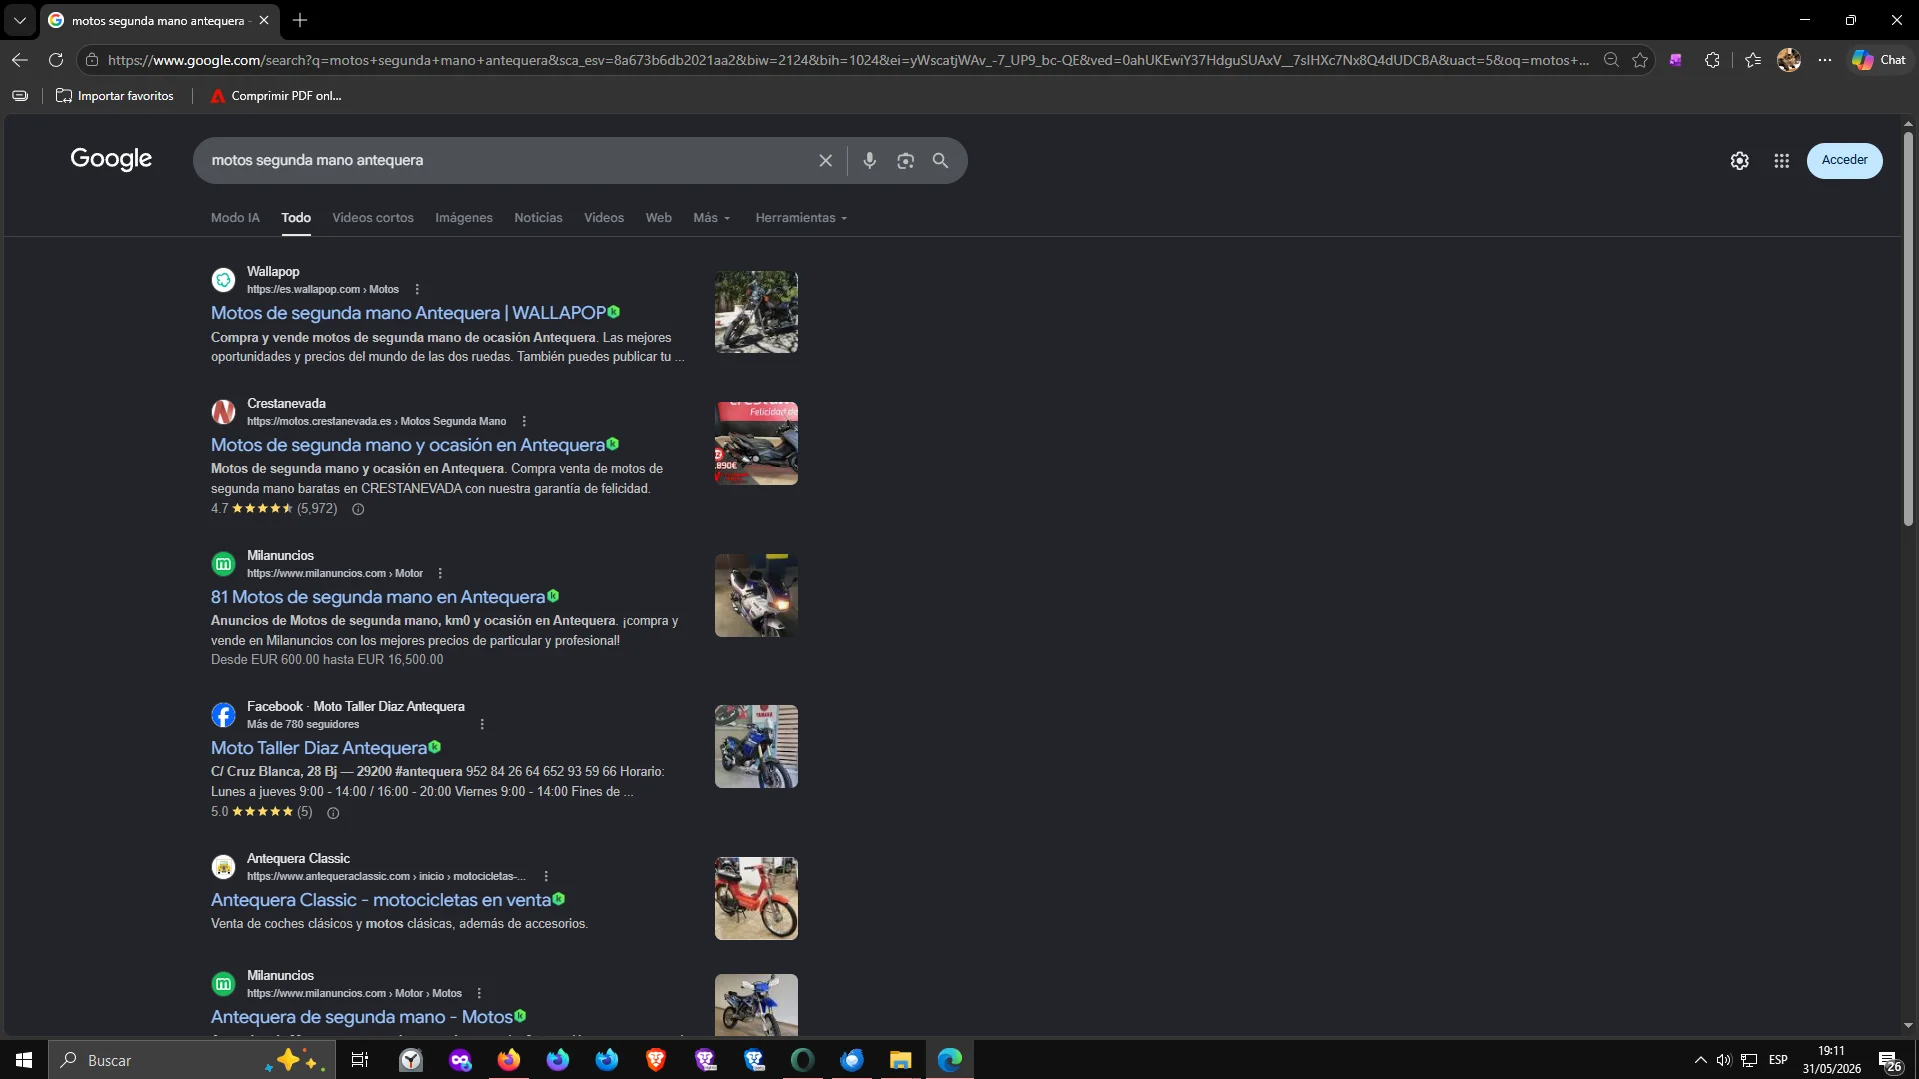The width and height of the screenshot is (1919, 1079).
Task: Open Brave browser from taskbar
Action: click(x=656, y=1060)
